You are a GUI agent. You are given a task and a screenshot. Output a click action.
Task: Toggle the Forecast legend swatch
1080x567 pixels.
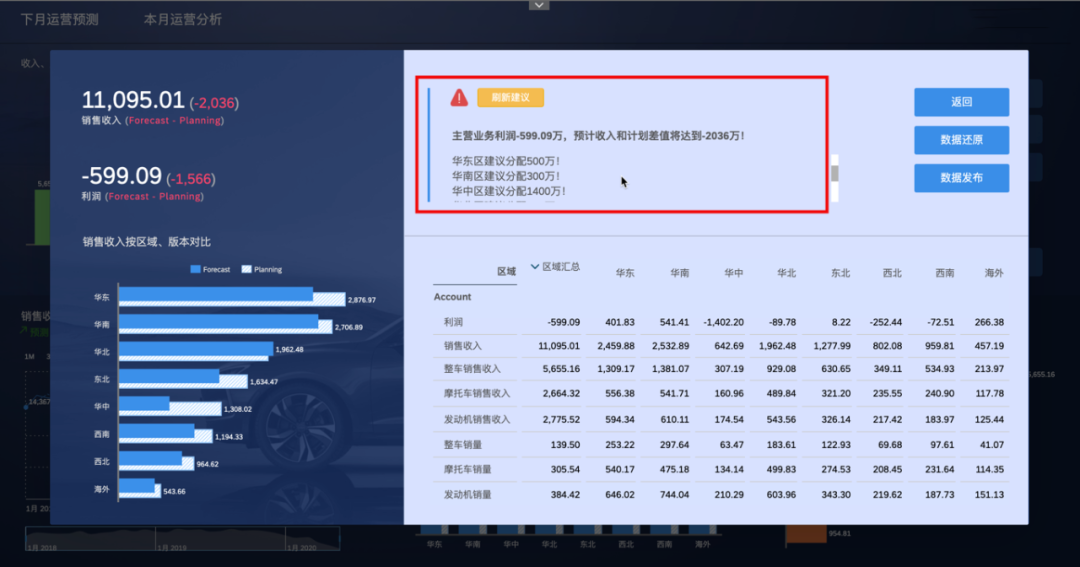pos(196,269)
